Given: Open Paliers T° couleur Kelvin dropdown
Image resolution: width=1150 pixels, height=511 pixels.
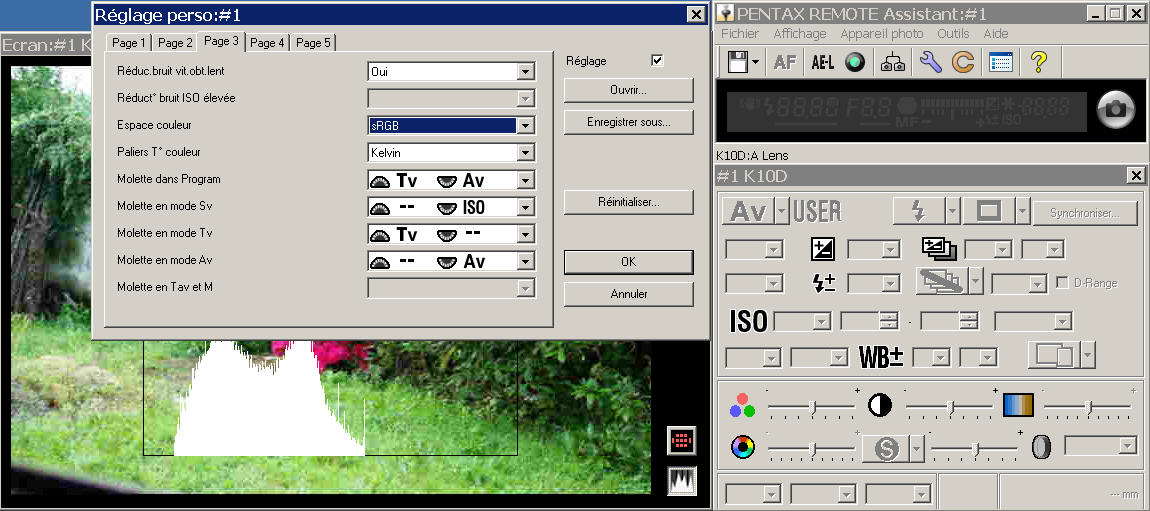Looking at the screenshot, I should [x=524, y=152].
